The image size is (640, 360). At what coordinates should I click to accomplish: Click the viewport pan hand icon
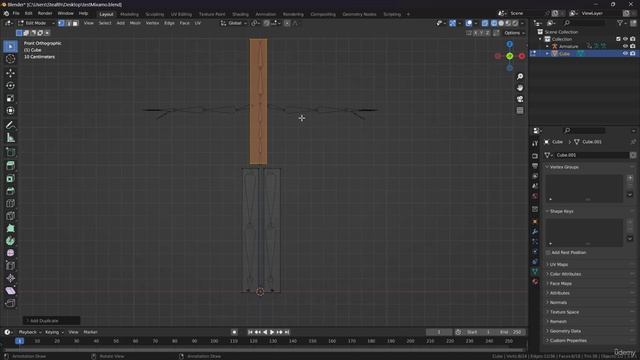pyautogui.click(x=520, y=88)
